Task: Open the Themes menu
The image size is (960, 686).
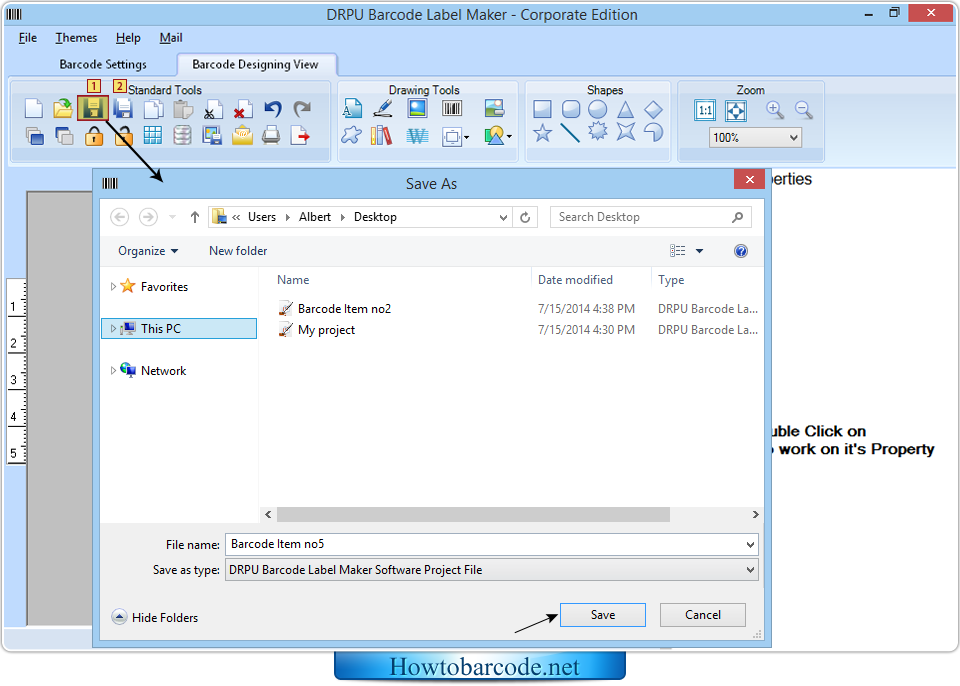Action: click(x=76, y=38)
